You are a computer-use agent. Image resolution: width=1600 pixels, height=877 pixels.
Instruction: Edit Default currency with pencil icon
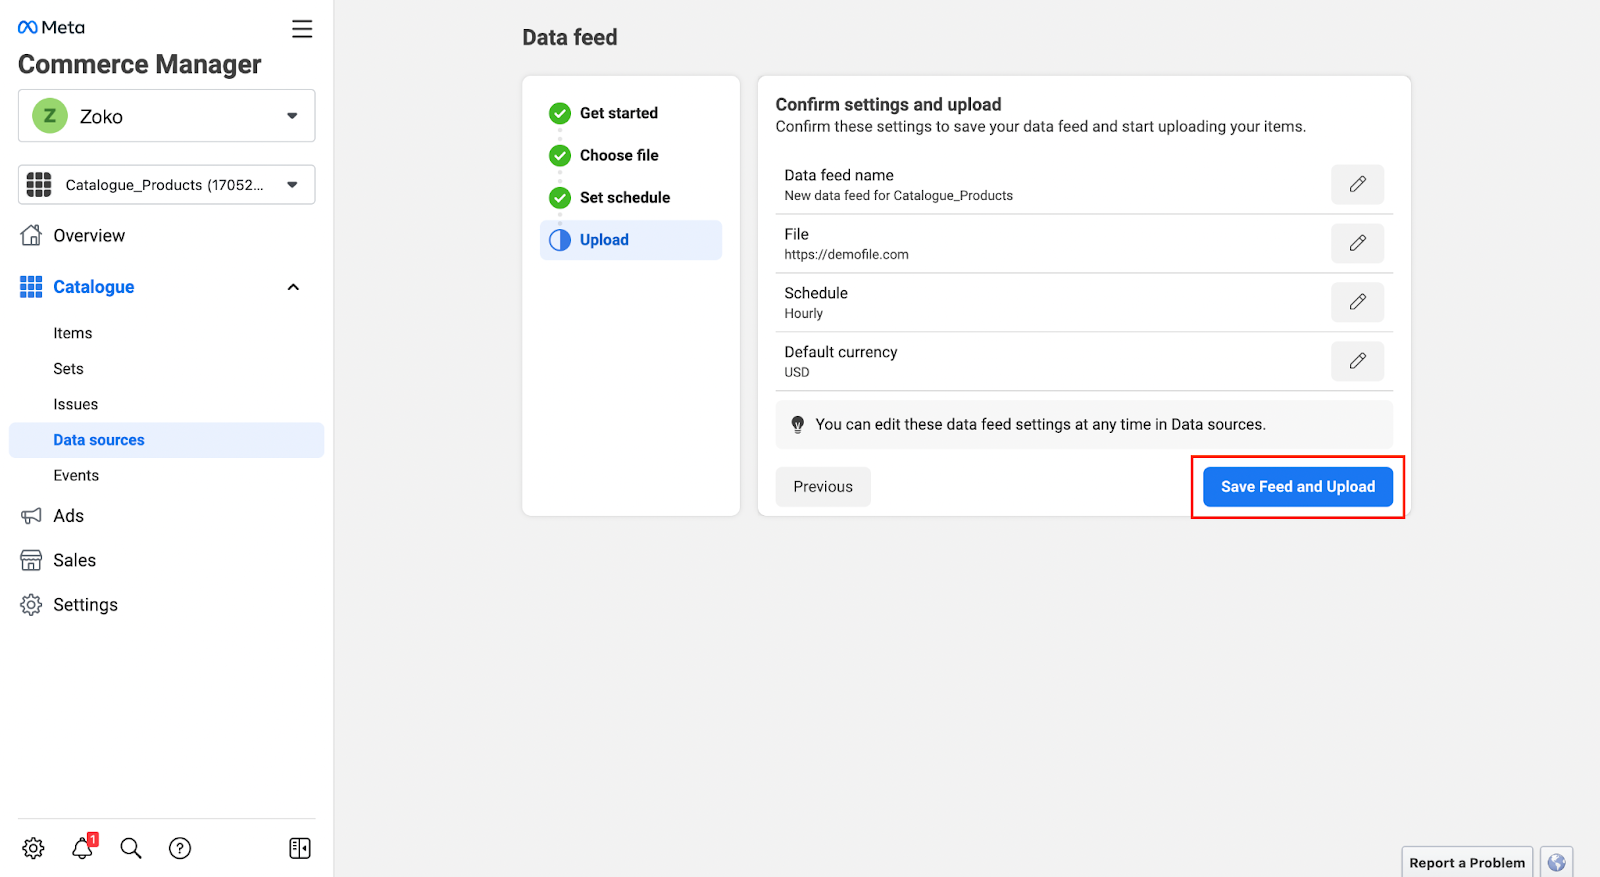pyautogui.click(x=1357, y=361)
